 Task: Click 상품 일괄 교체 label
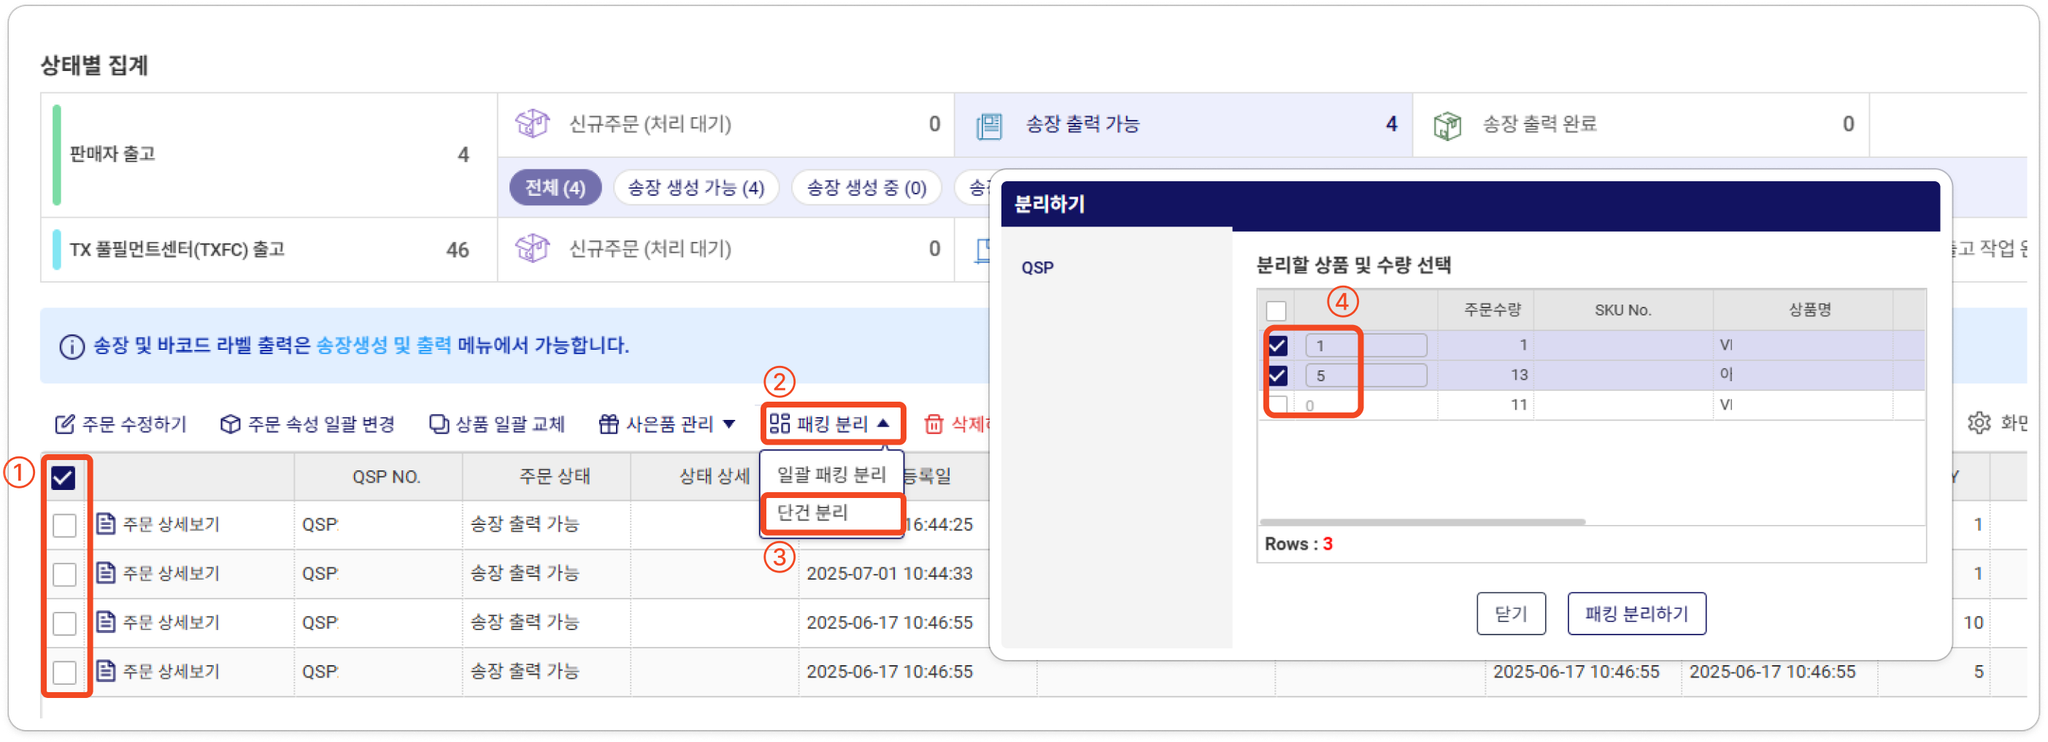(511, 424)
